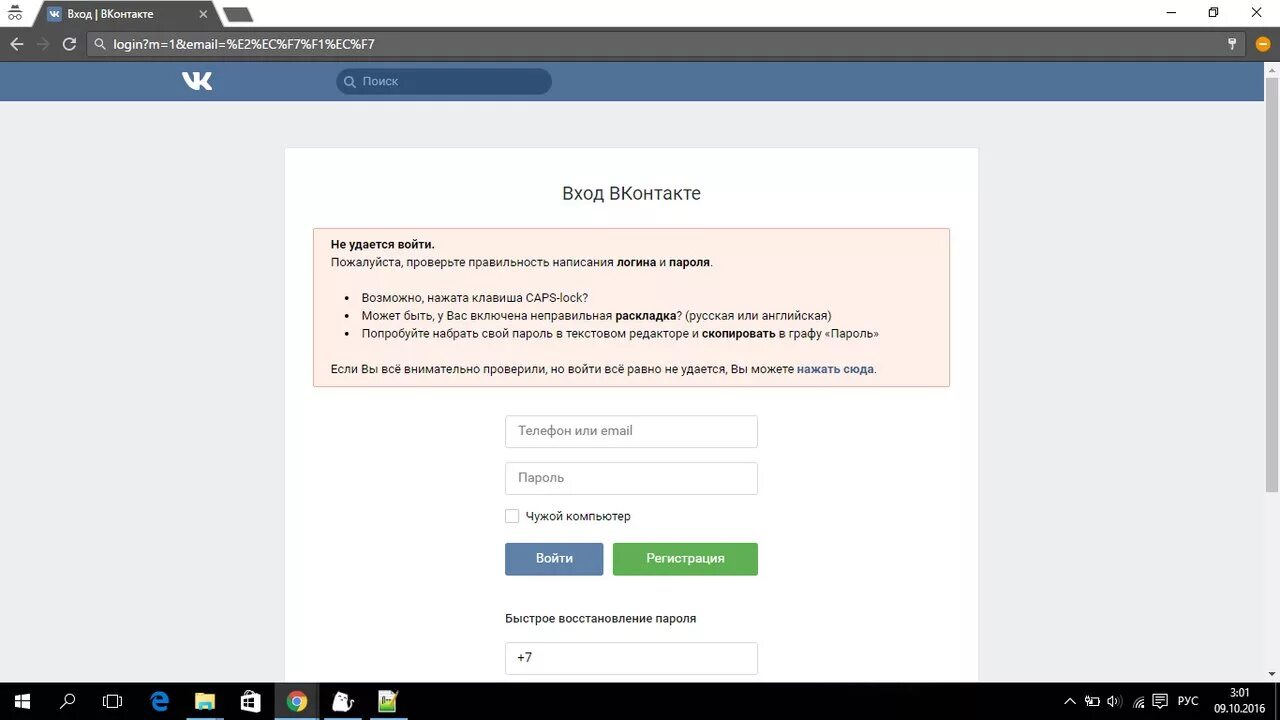Click the search field 'Поиск'
This screenshot has width=1280, height=720.
coord(444,81)
